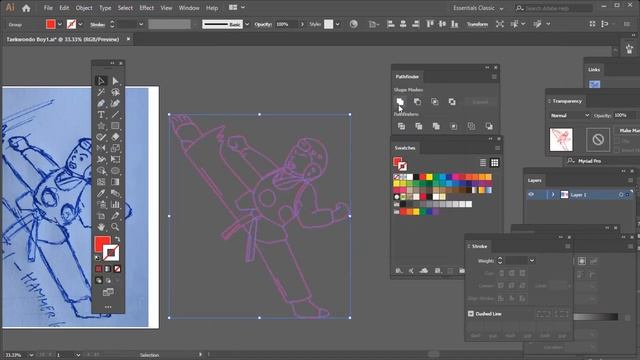Open Edit Toolbar three dots
640x360 pixels.
[x=108, y=307]
